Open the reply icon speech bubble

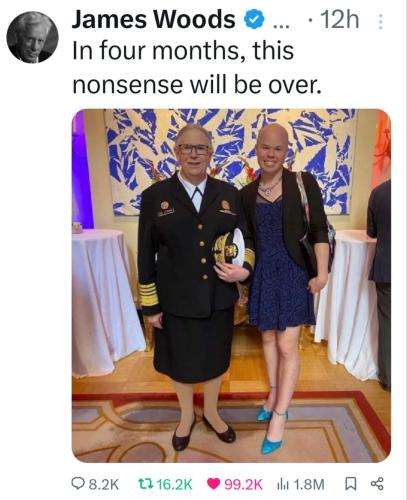click(79, 484)
